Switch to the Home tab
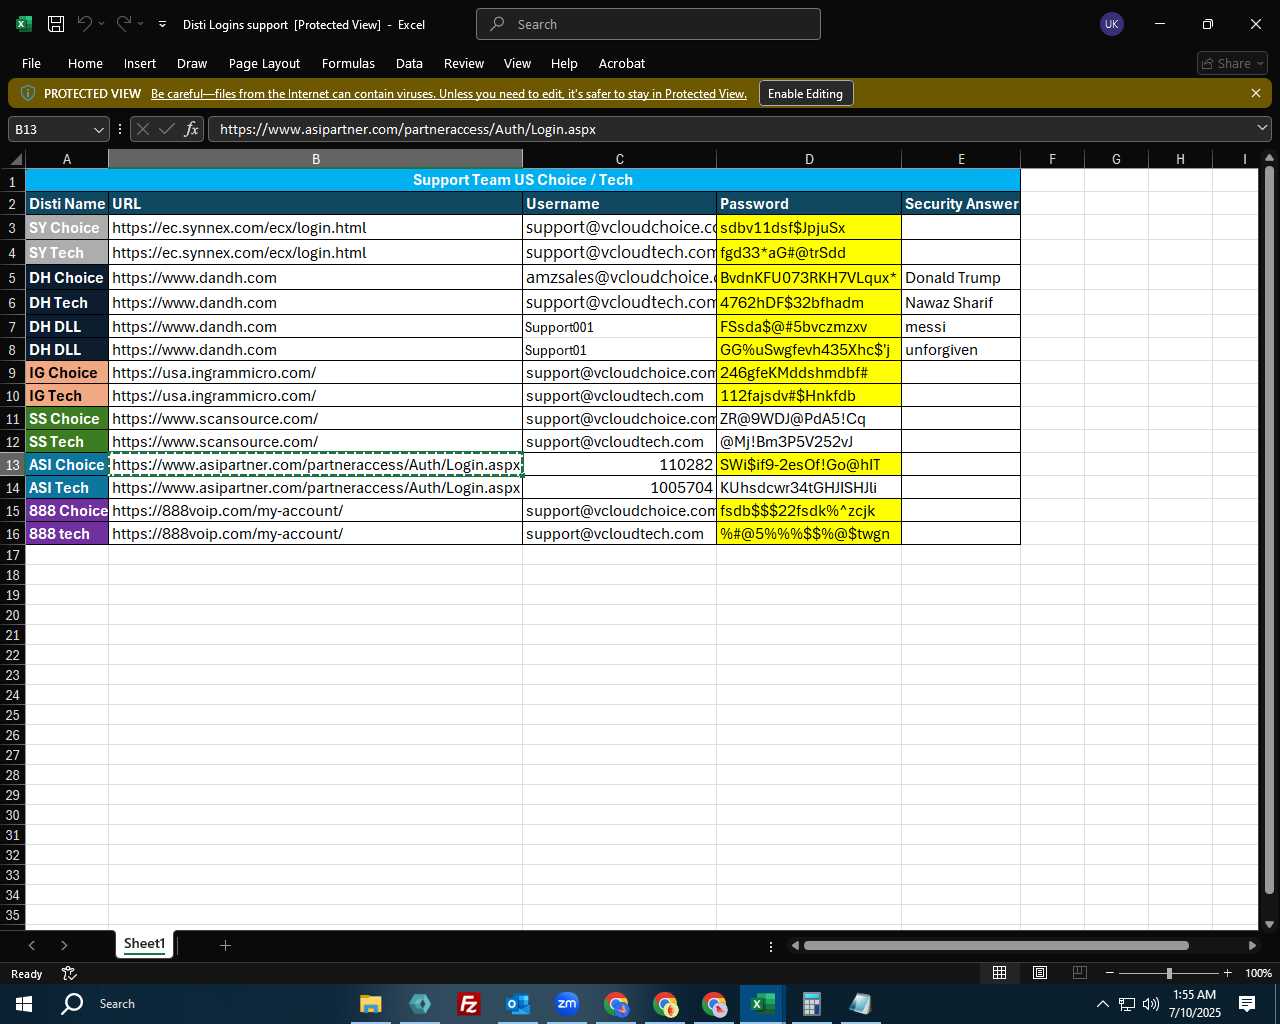The image size is (1280, 1024). point(85,63)
